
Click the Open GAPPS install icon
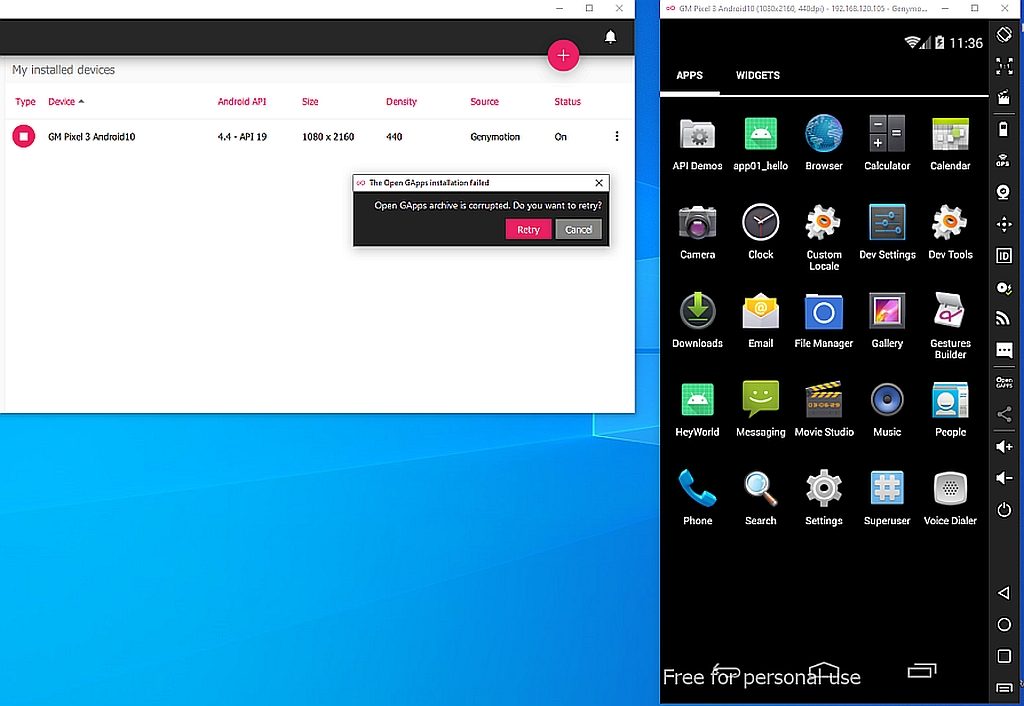click(1004, 382)
